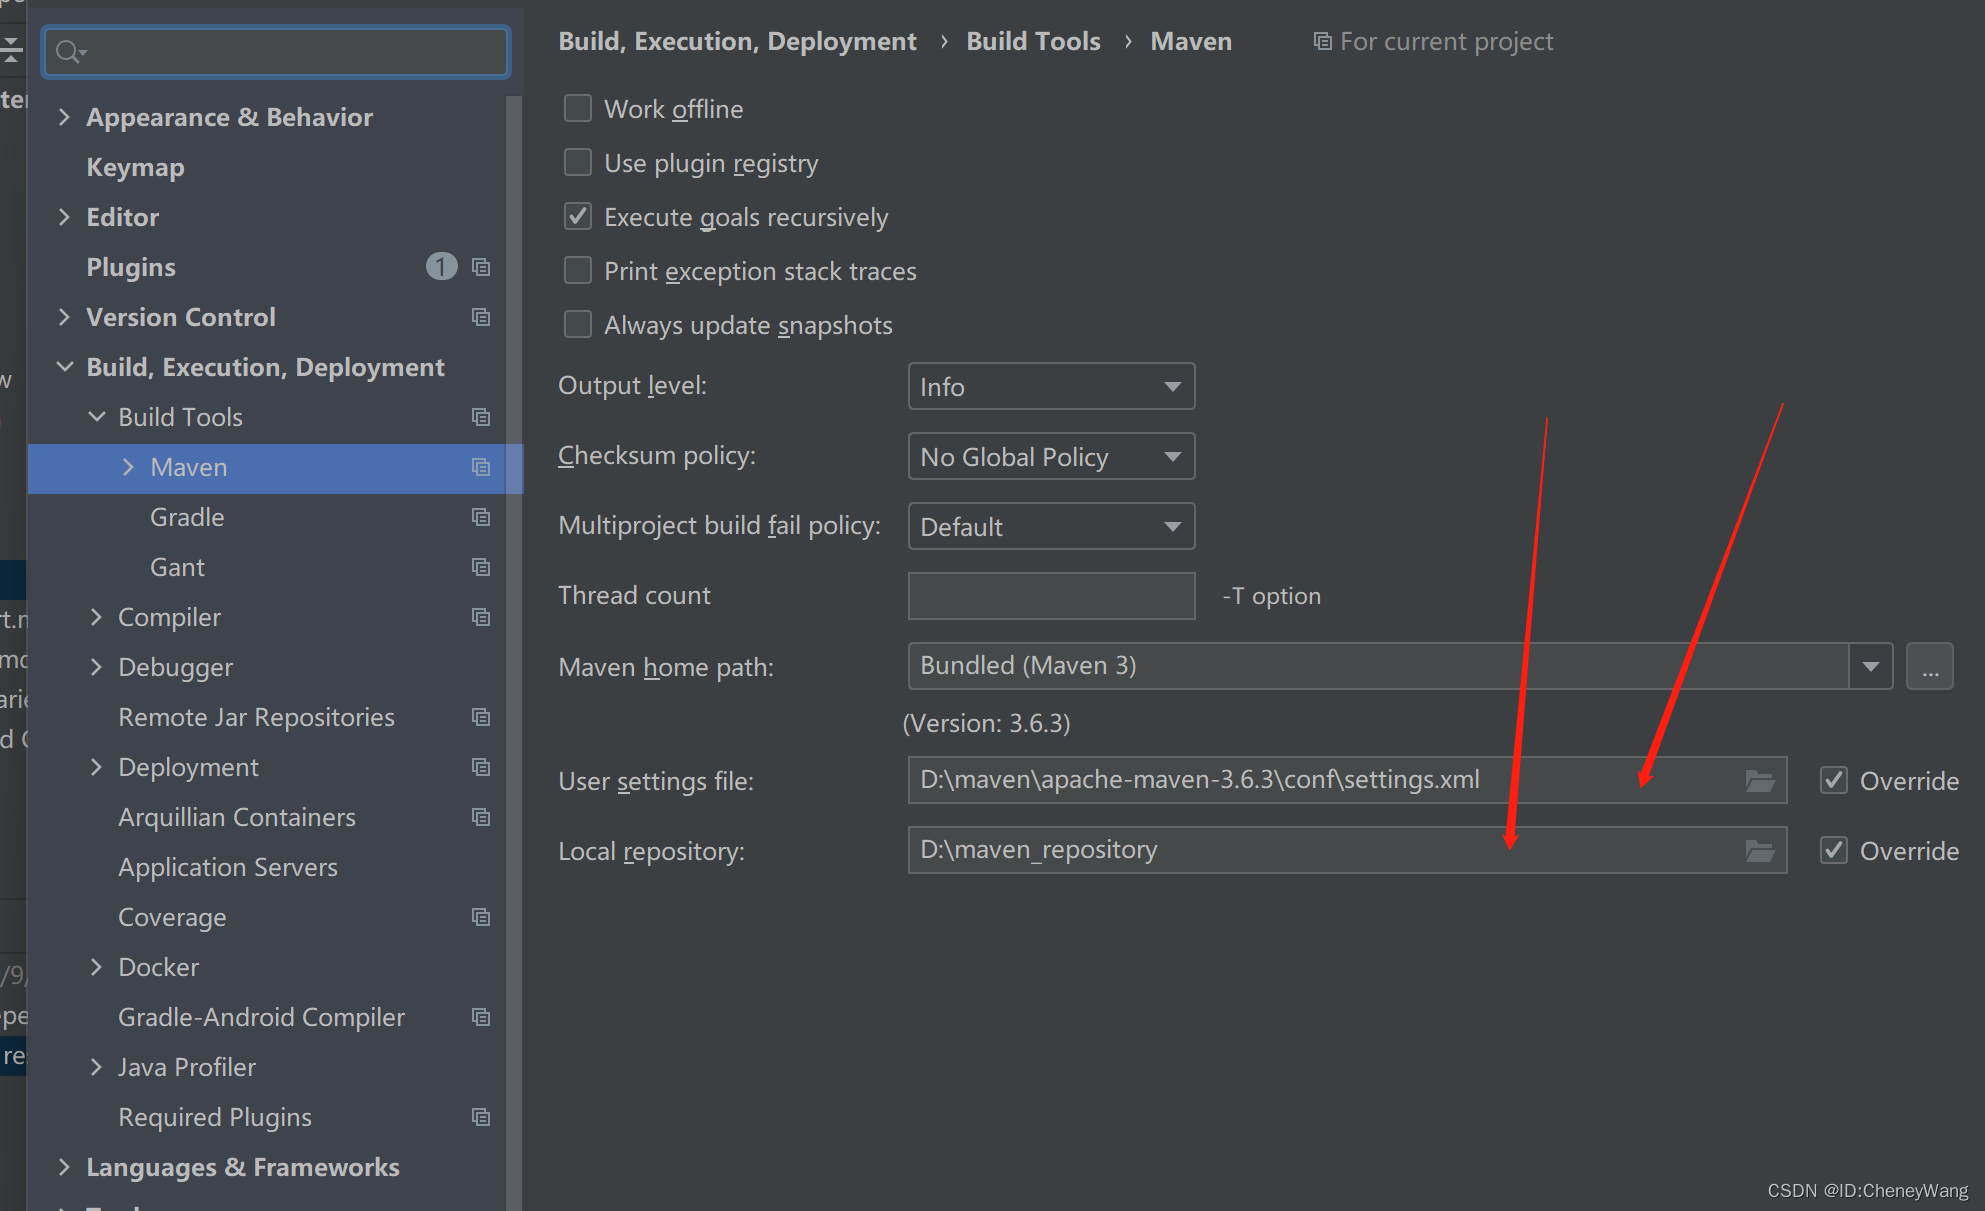Image resolution: width=1985 pixels, height=1211 pixels.
Task: Open Maven home path dropdown arrow
Action: pyautogui.click(x=1870, y=666)
